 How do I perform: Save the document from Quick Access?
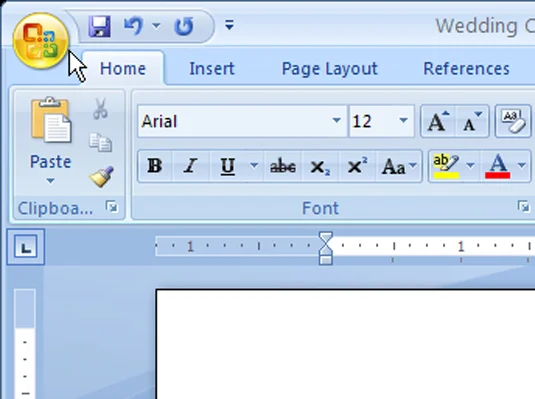[x=99, y=26]
